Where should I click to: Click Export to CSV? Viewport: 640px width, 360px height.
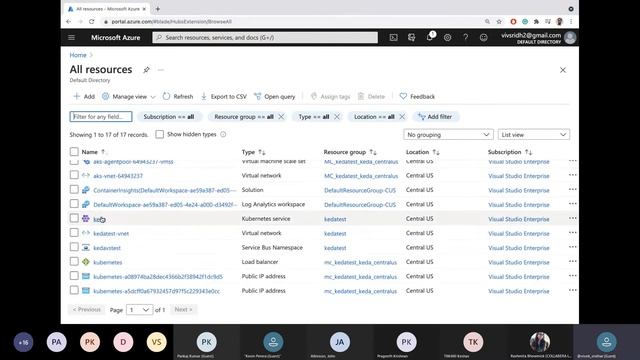tap(224, 97)
